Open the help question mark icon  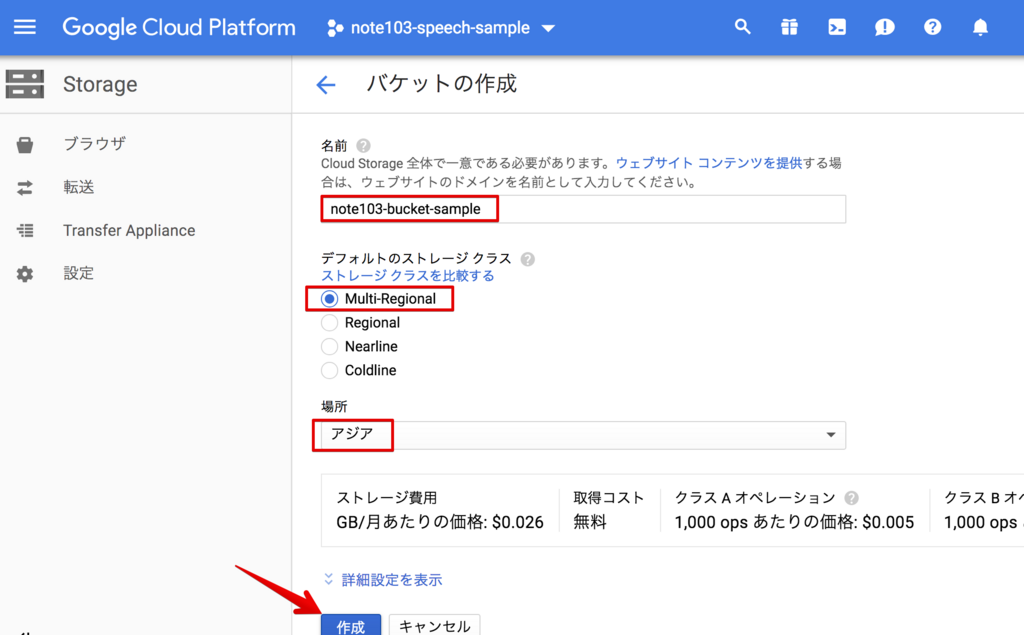[933, 27]
